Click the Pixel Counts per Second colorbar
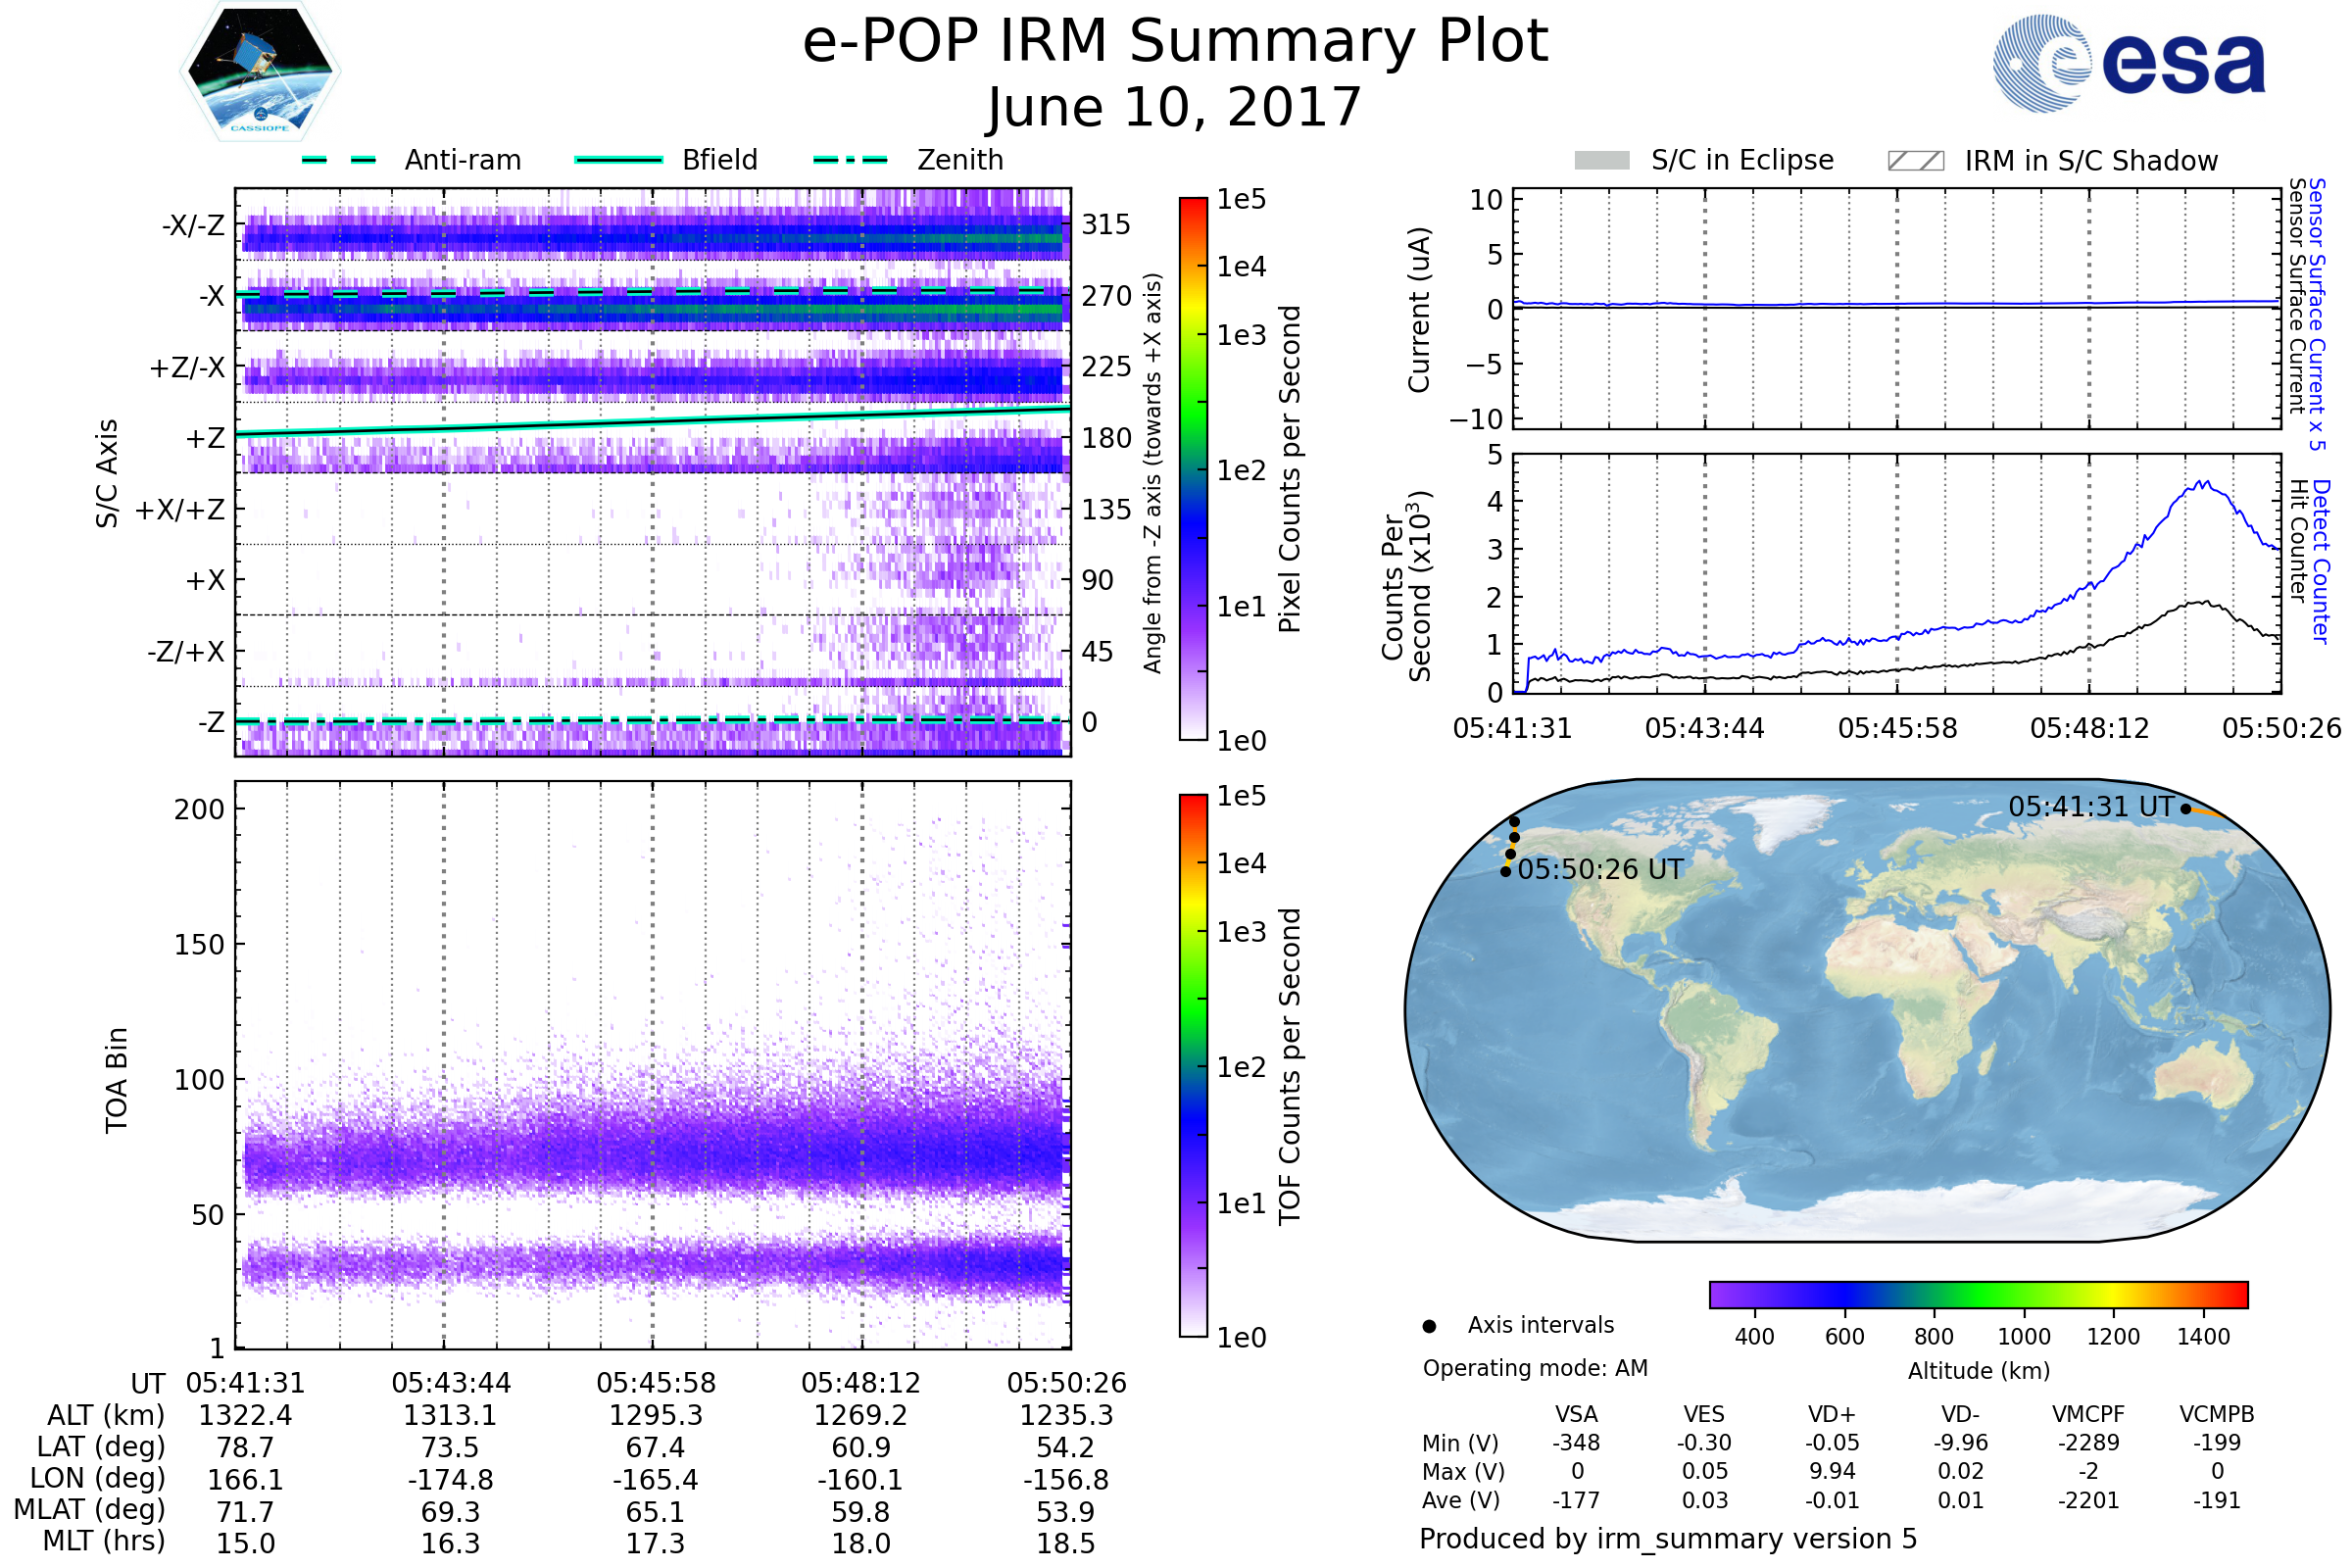Screen dimensions: 2352x1568 click(1193, 469)
